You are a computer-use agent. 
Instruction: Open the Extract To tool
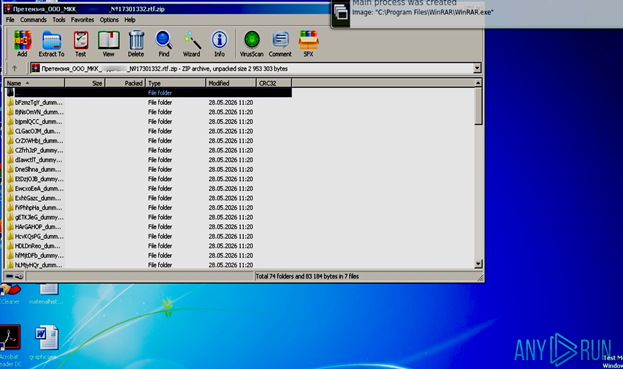pos(51,43)
